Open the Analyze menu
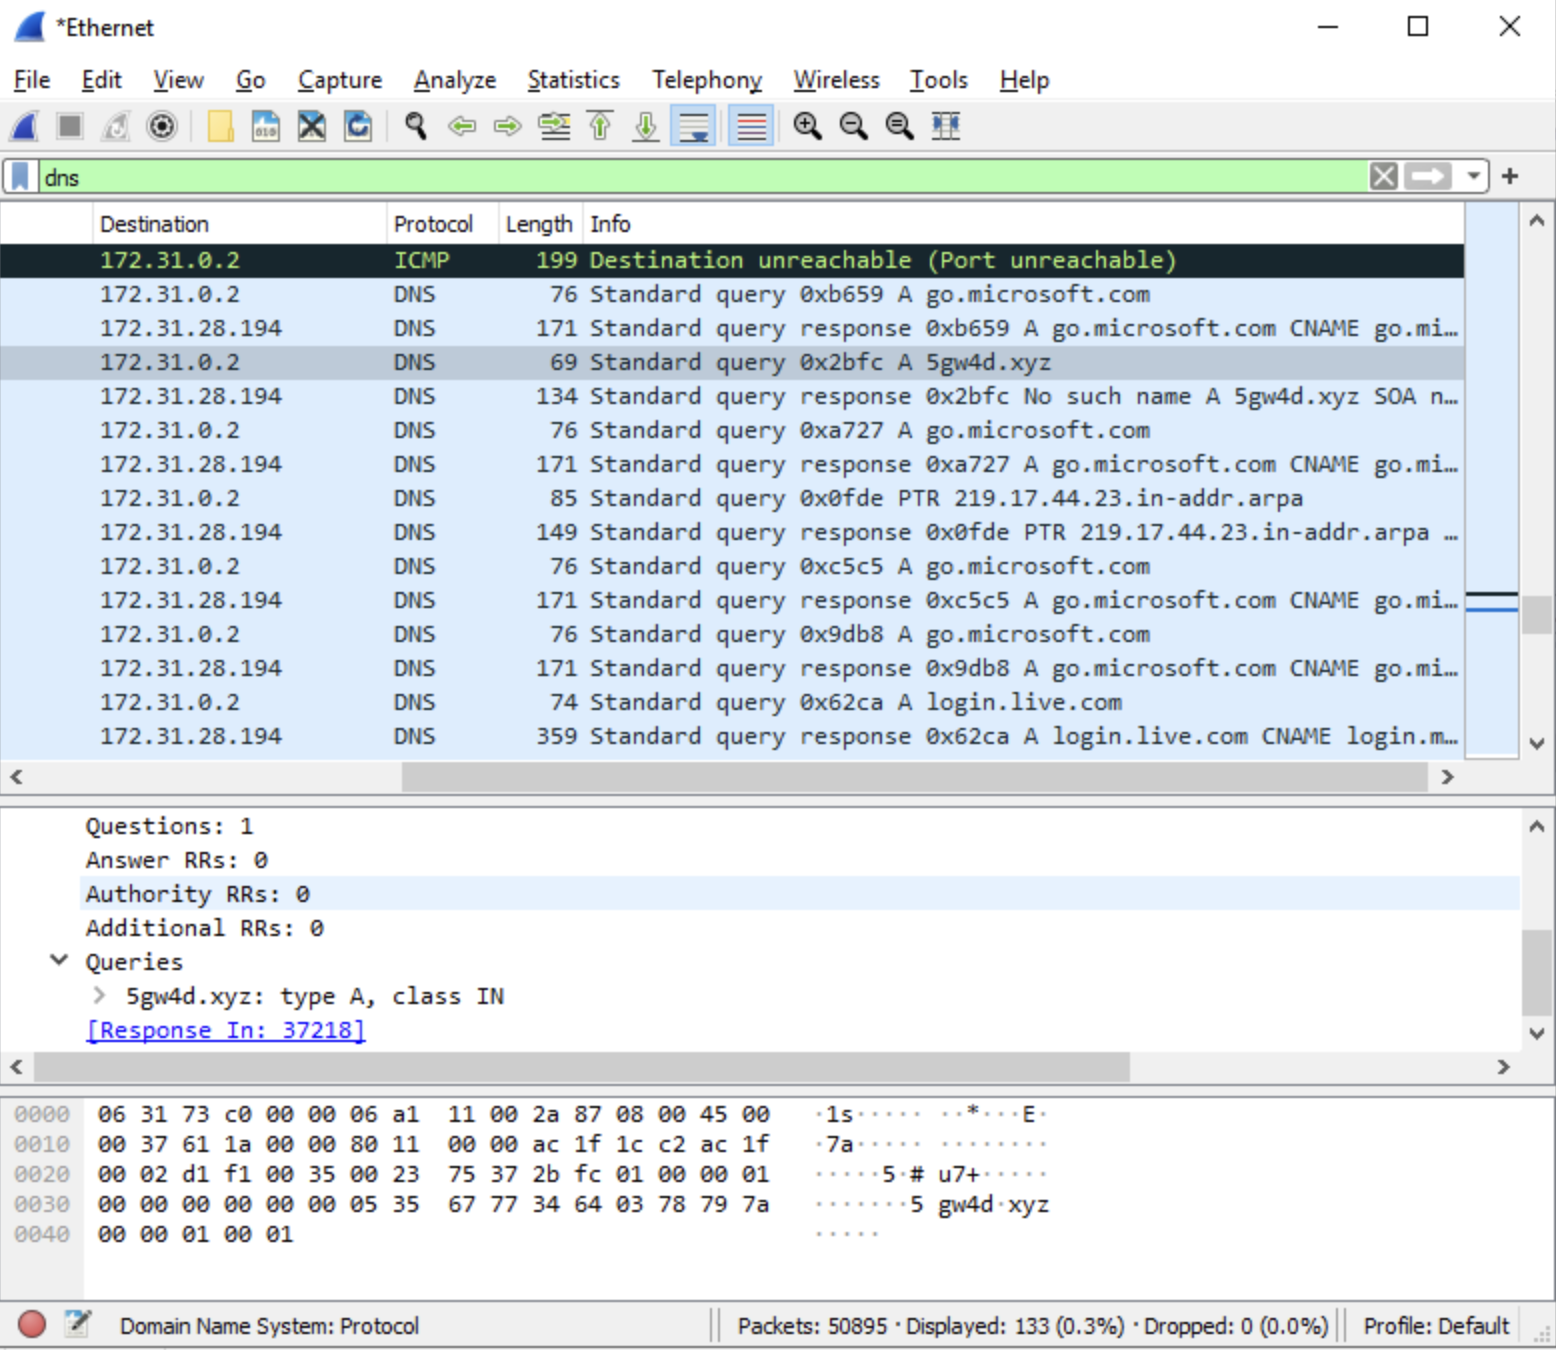Screen dimensions: 1556x1350 (455, 80)
